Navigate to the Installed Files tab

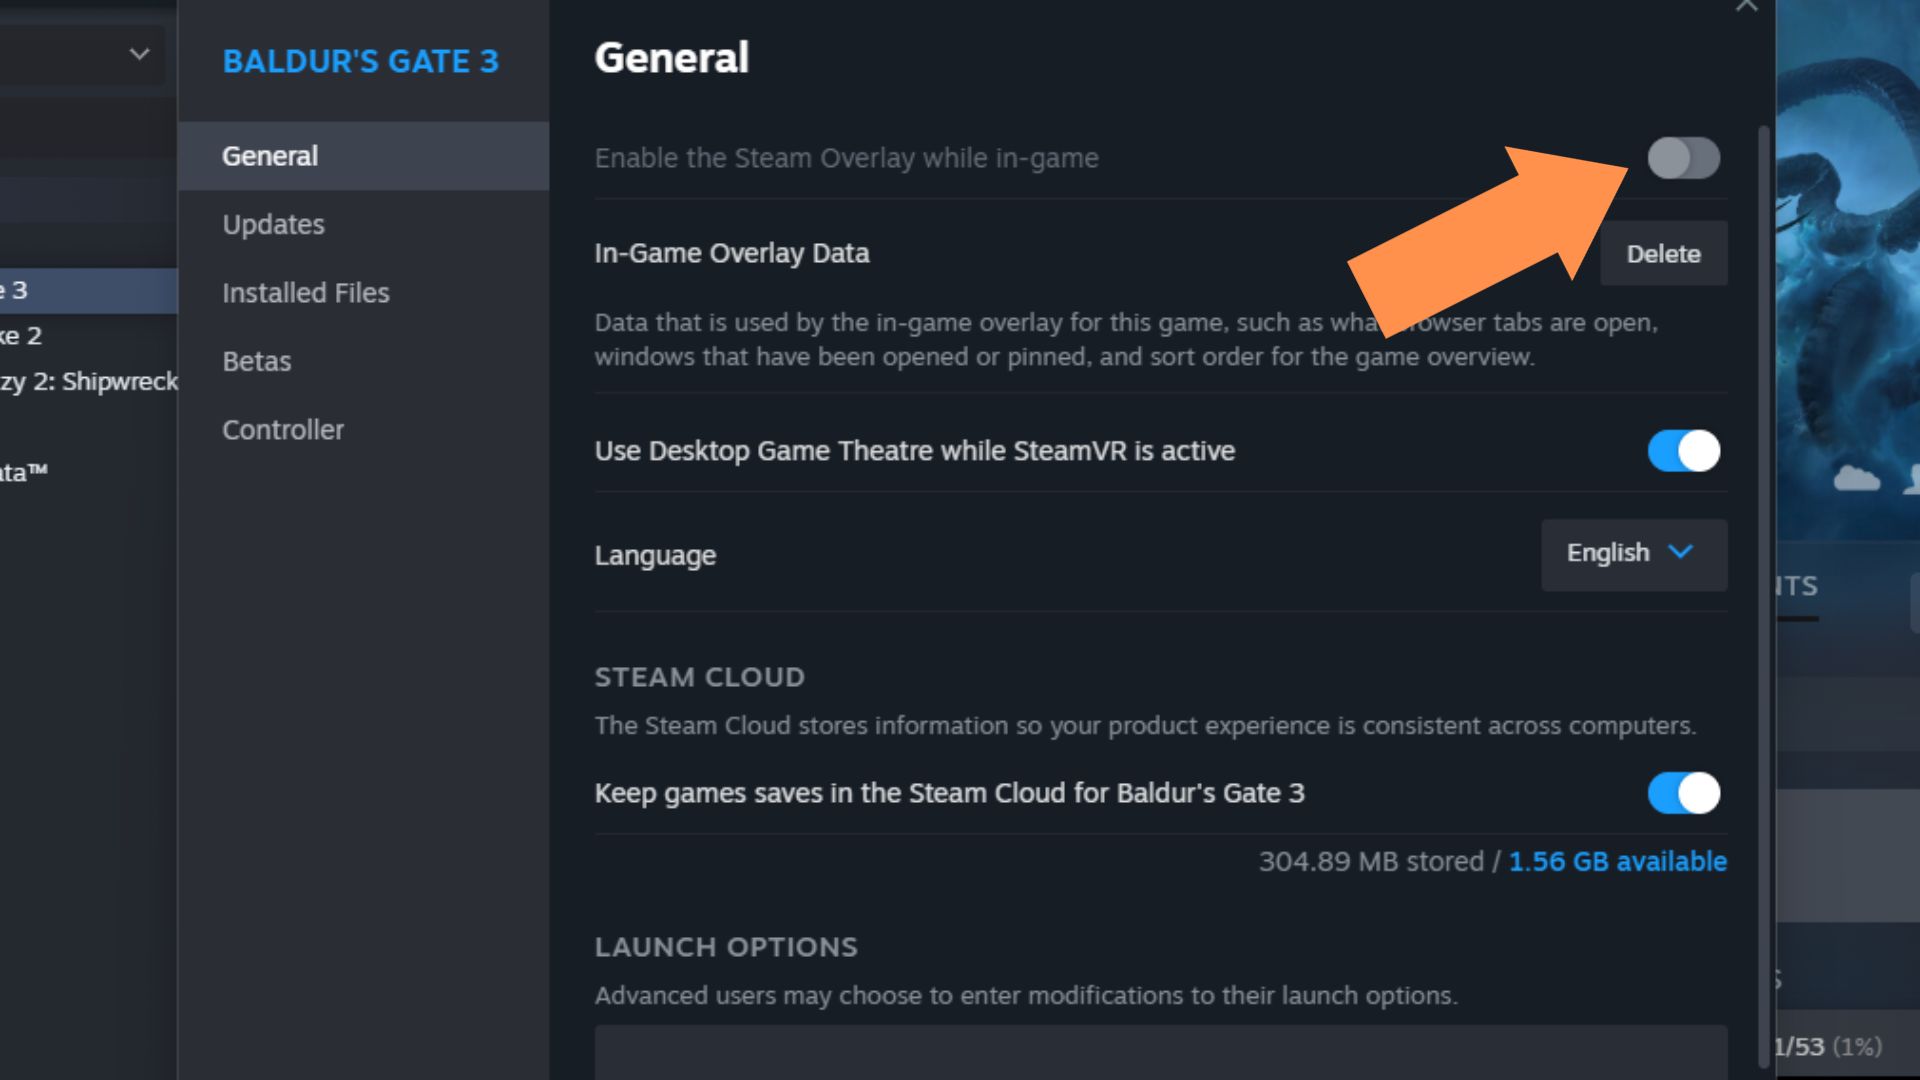click(x=306, y=293)
